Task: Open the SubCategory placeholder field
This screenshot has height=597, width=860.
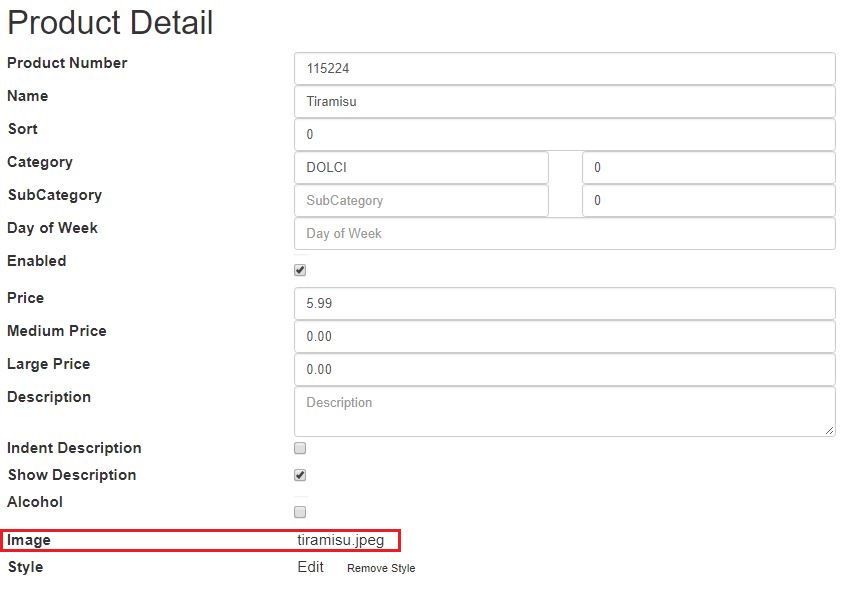Action: click(x=421, y=200)
